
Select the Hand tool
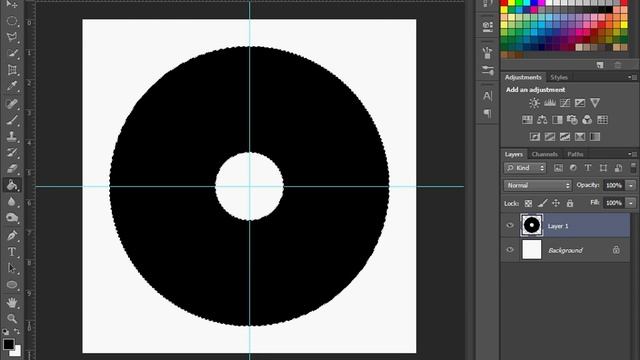12,302
